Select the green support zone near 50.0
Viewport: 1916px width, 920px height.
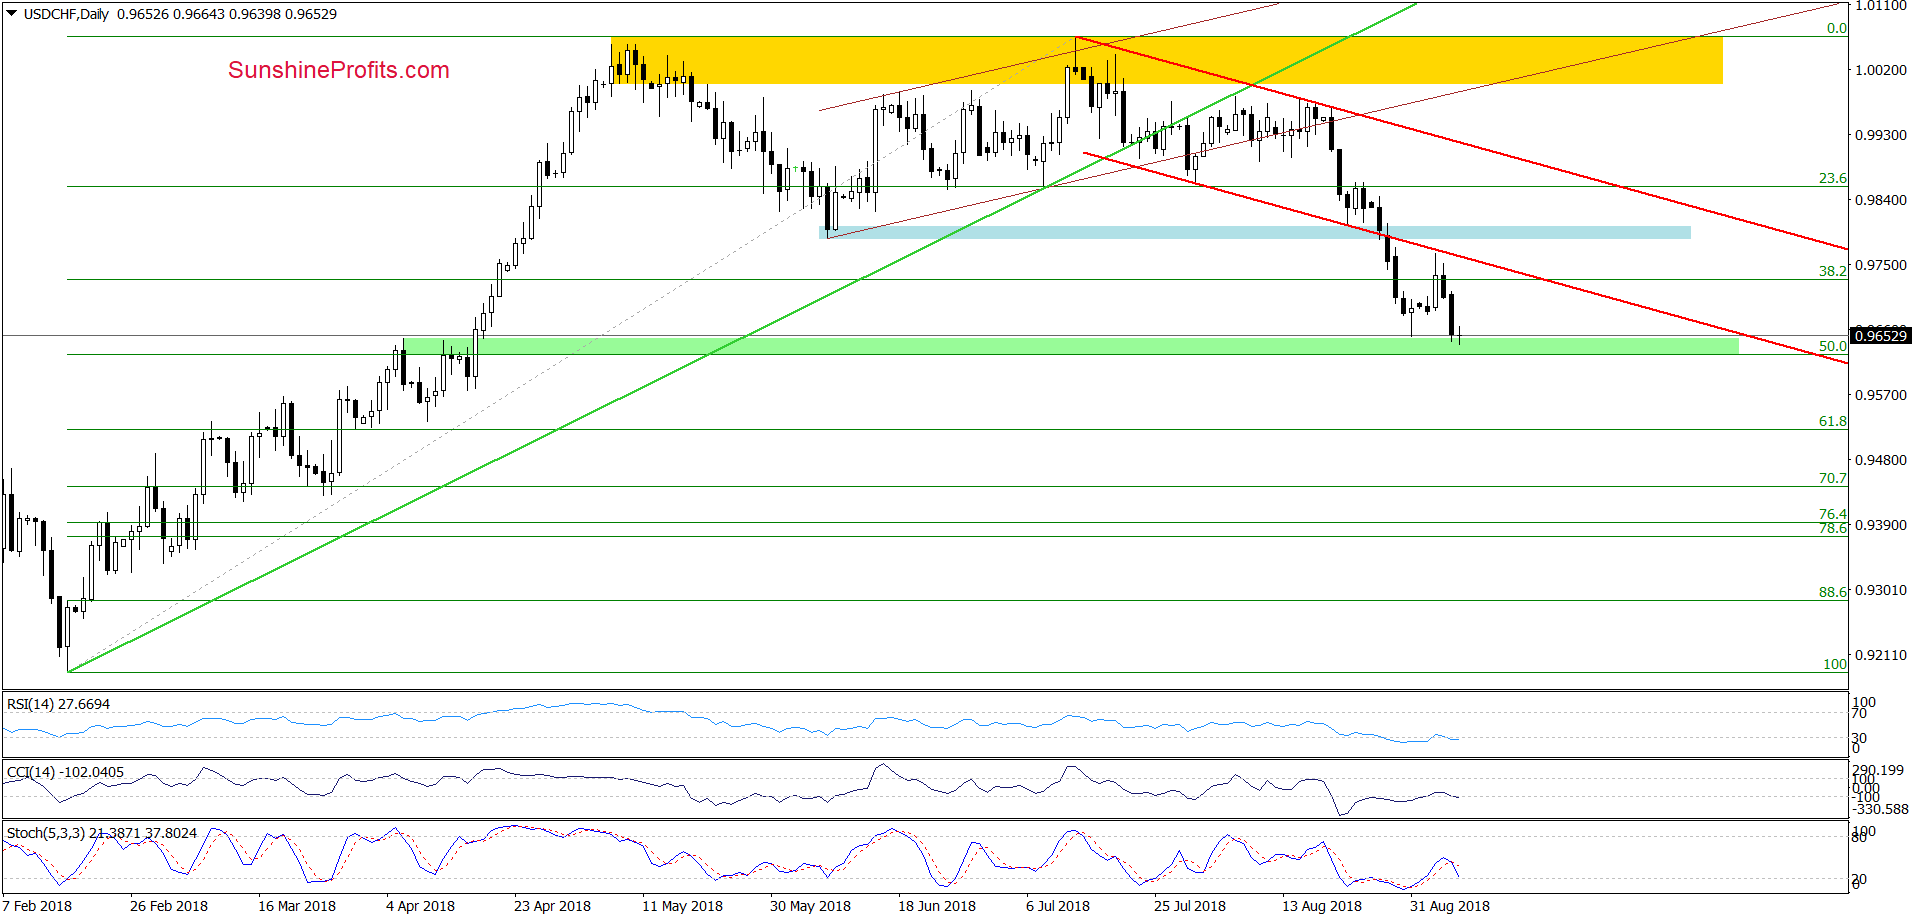point(1071,346)
